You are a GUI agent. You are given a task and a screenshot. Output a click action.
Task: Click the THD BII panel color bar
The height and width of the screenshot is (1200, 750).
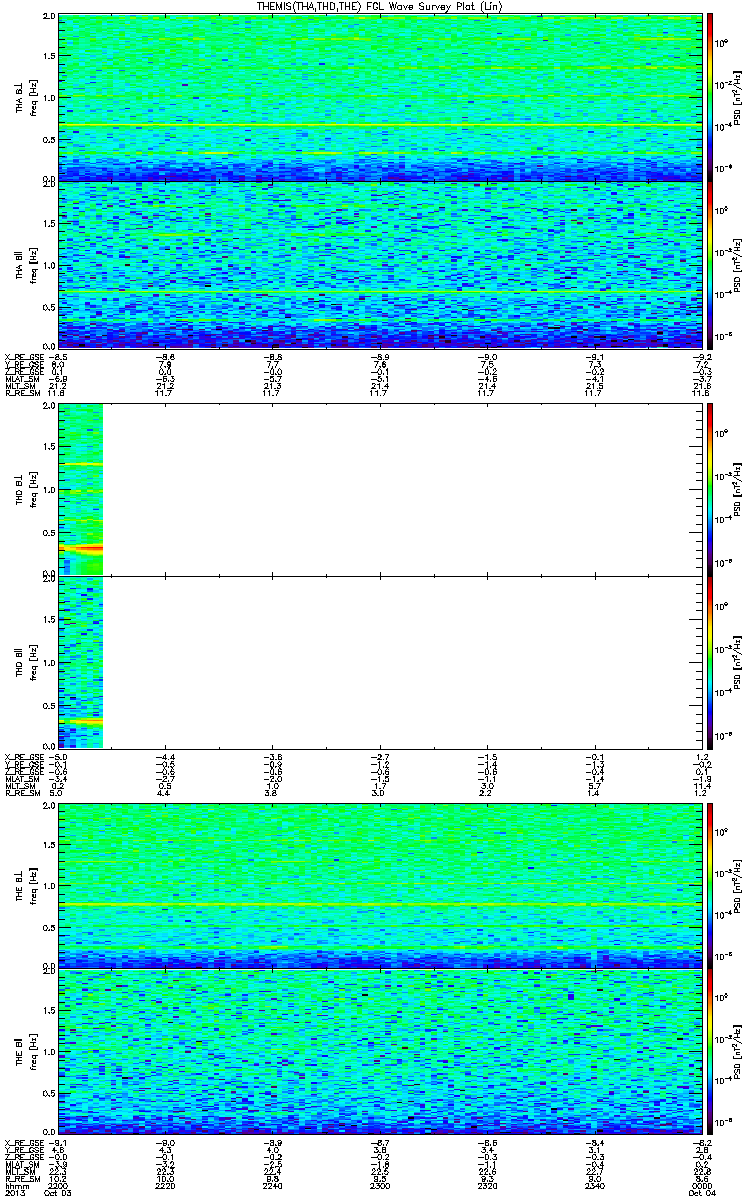pyautogui.click(x=710, y=662)
